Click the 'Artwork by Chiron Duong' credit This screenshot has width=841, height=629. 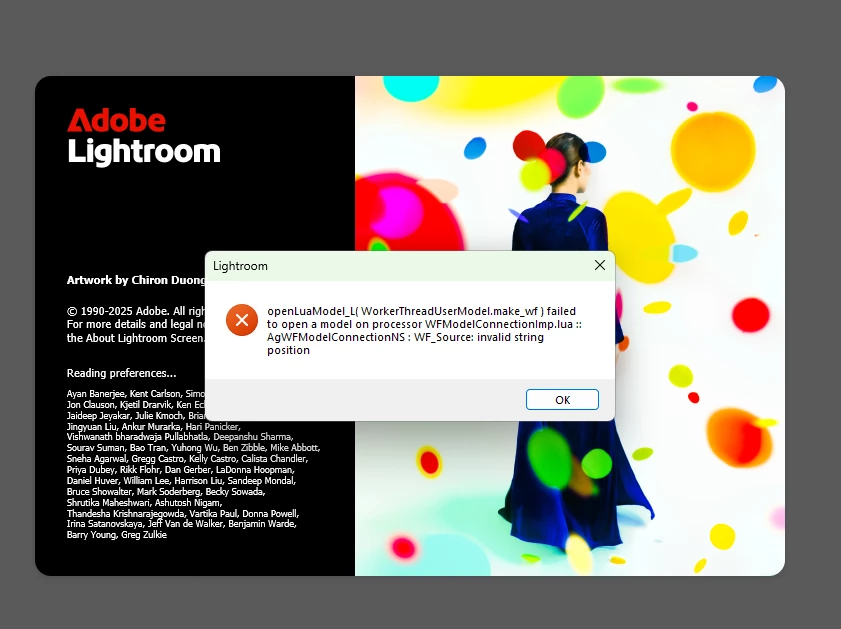tap(136, 280)
